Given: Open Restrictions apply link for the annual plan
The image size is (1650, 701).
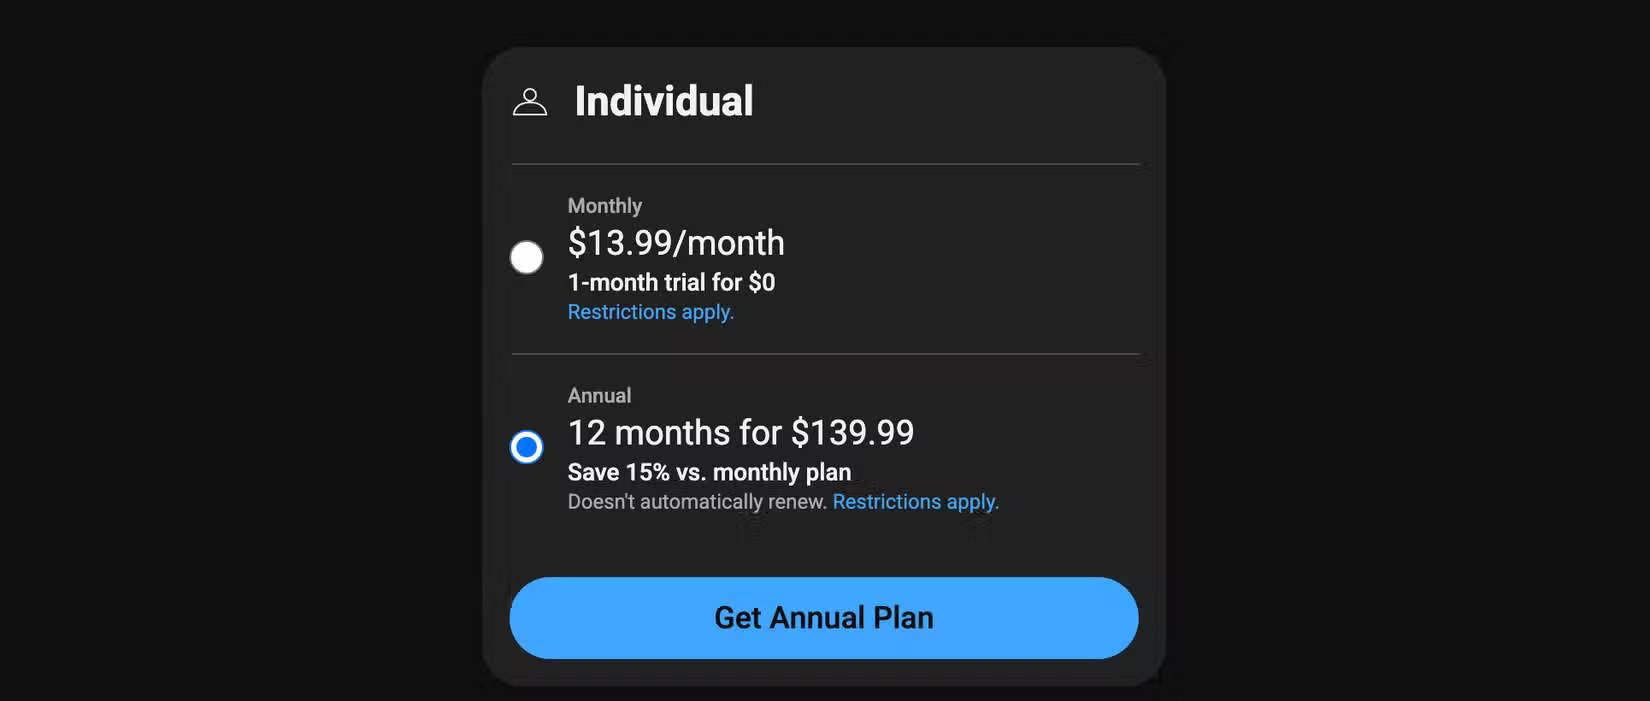Looking at the screenshot, I should (x=915, y=501).
